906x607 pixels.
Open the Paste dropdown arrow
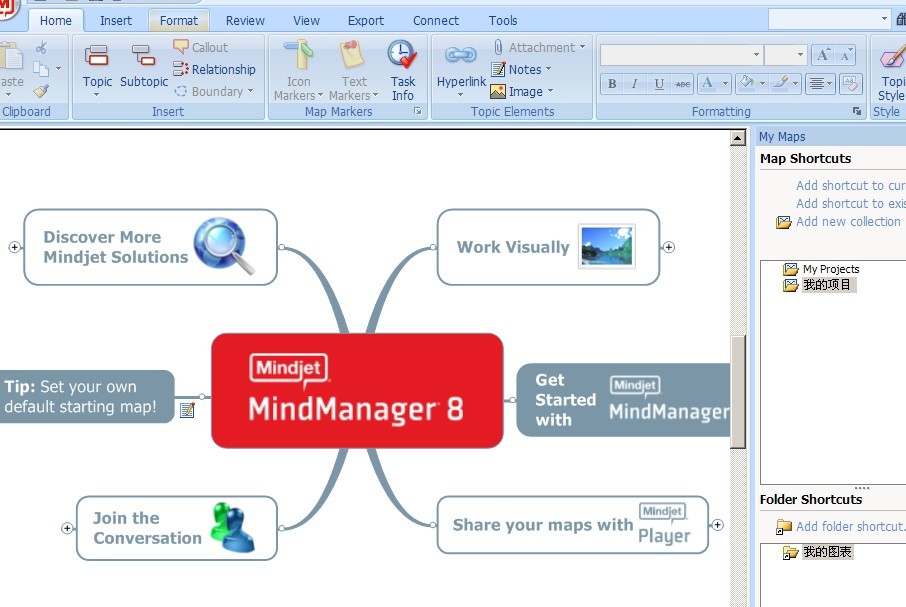click(9, 95)
